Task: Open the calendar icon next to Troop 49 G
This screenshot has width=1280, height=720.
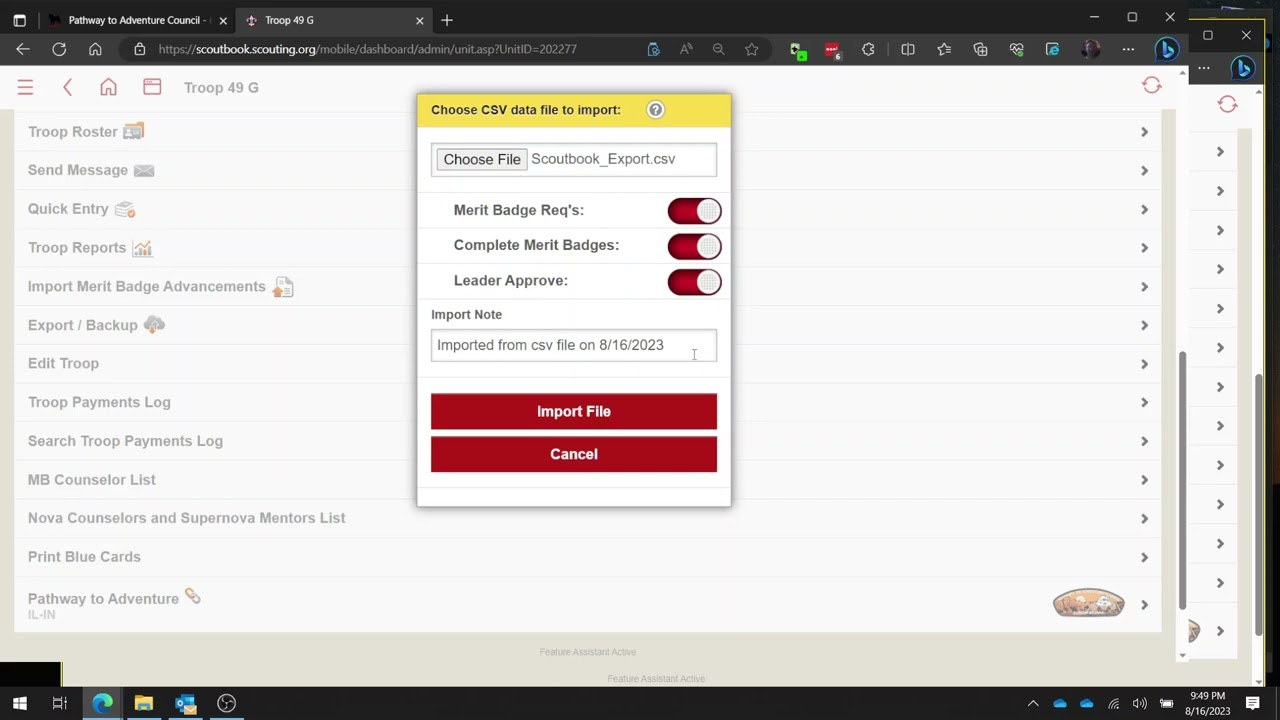Action: tap(152, 87)
